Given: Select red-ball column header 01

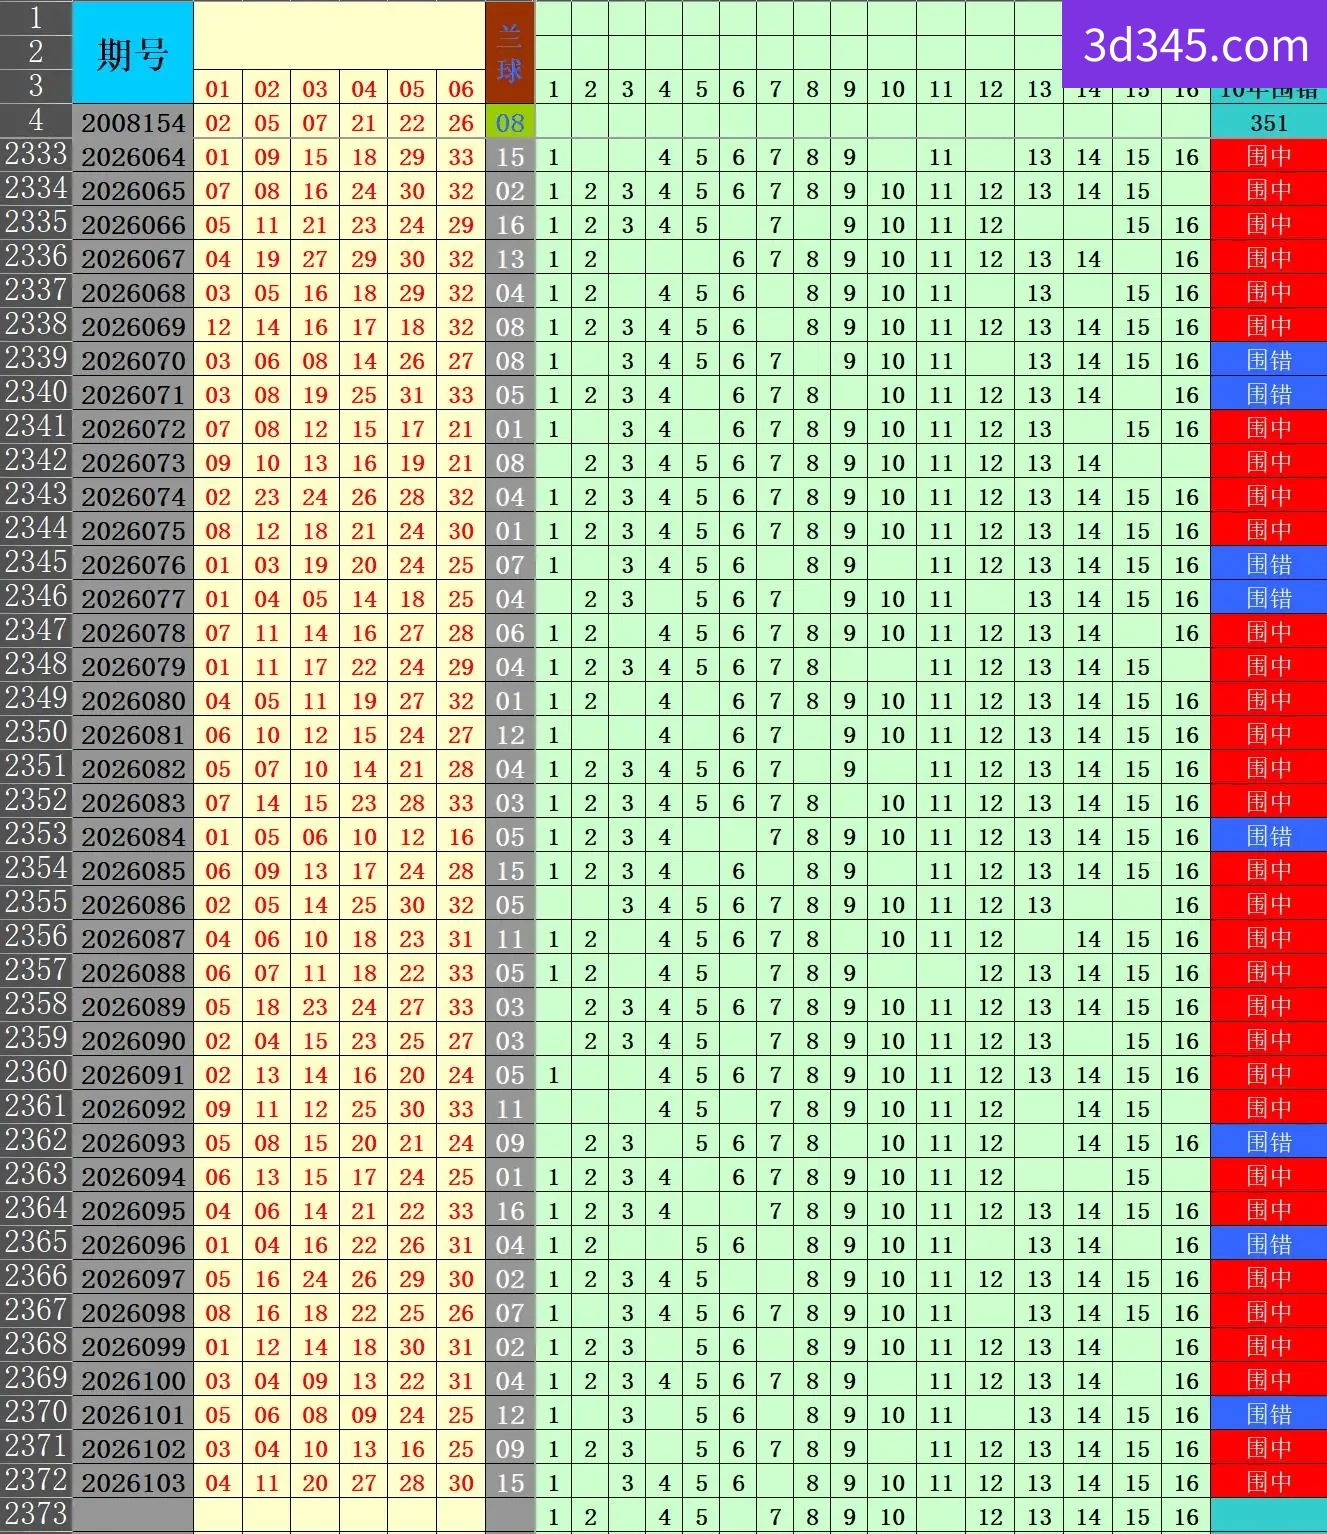Looking at the screenshot, I should coord(218,89).
